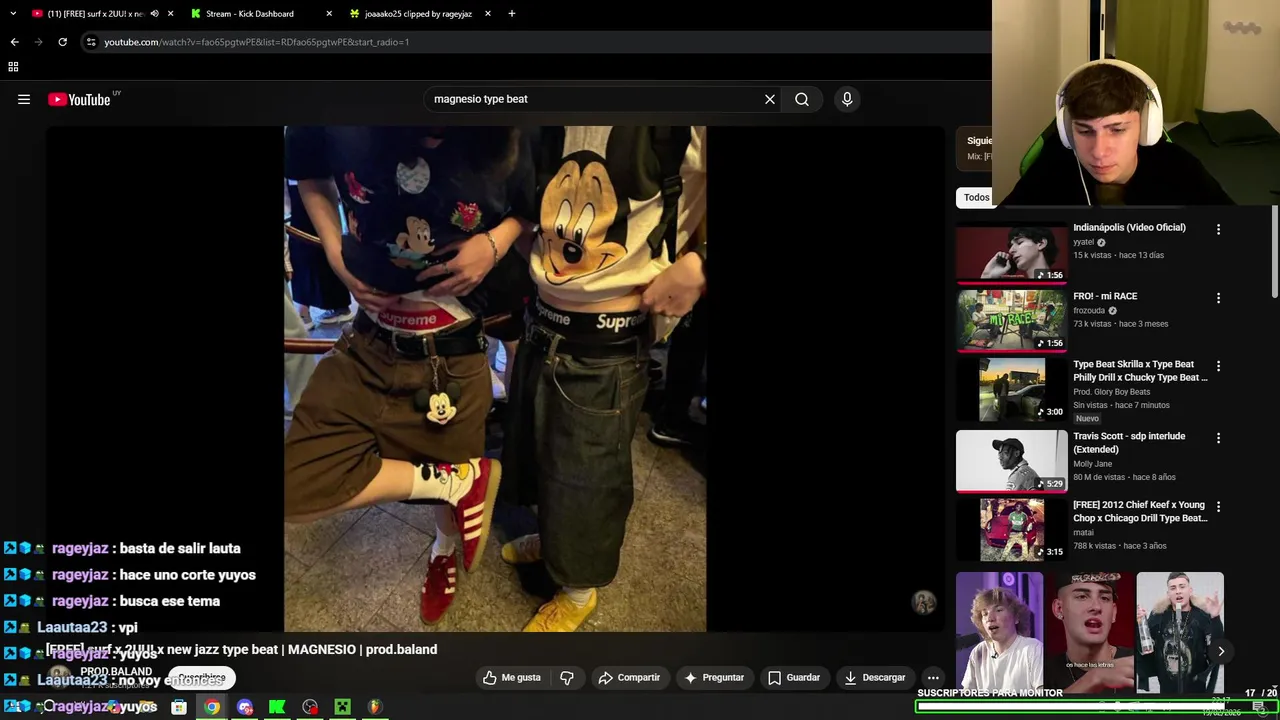Switch to joaaako25 clipped by rageyjaz tab
This screenshot has width=1280, height=720.
coord(419,14)
